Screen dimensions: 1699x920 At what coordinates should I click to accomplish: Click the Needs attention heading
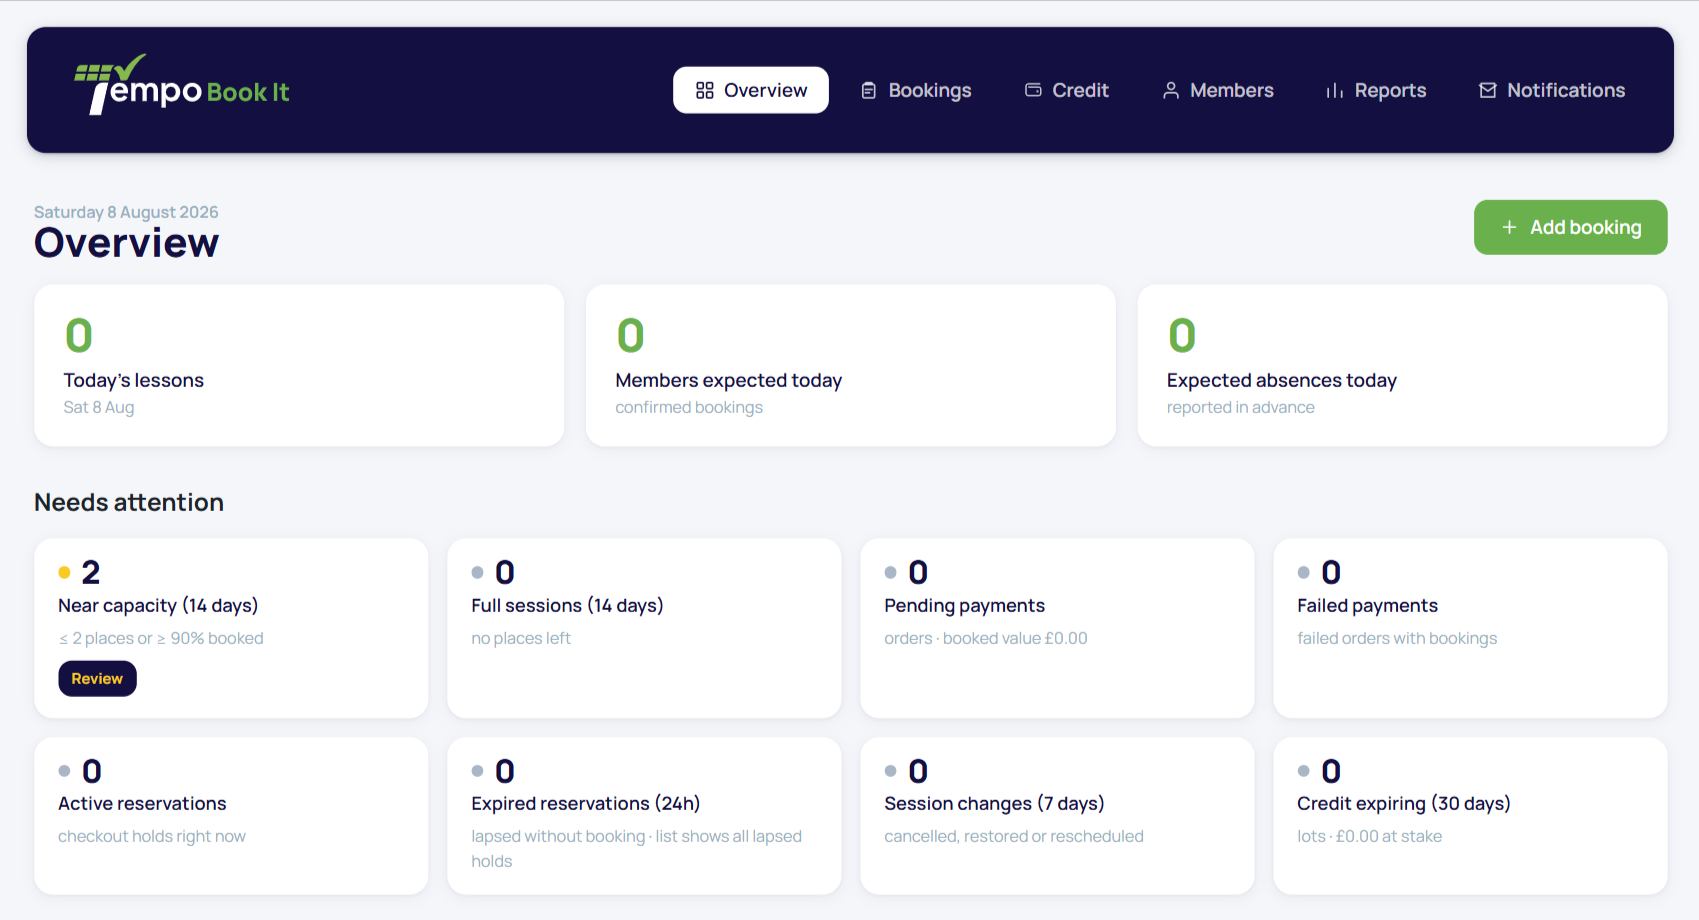point(129,502)
